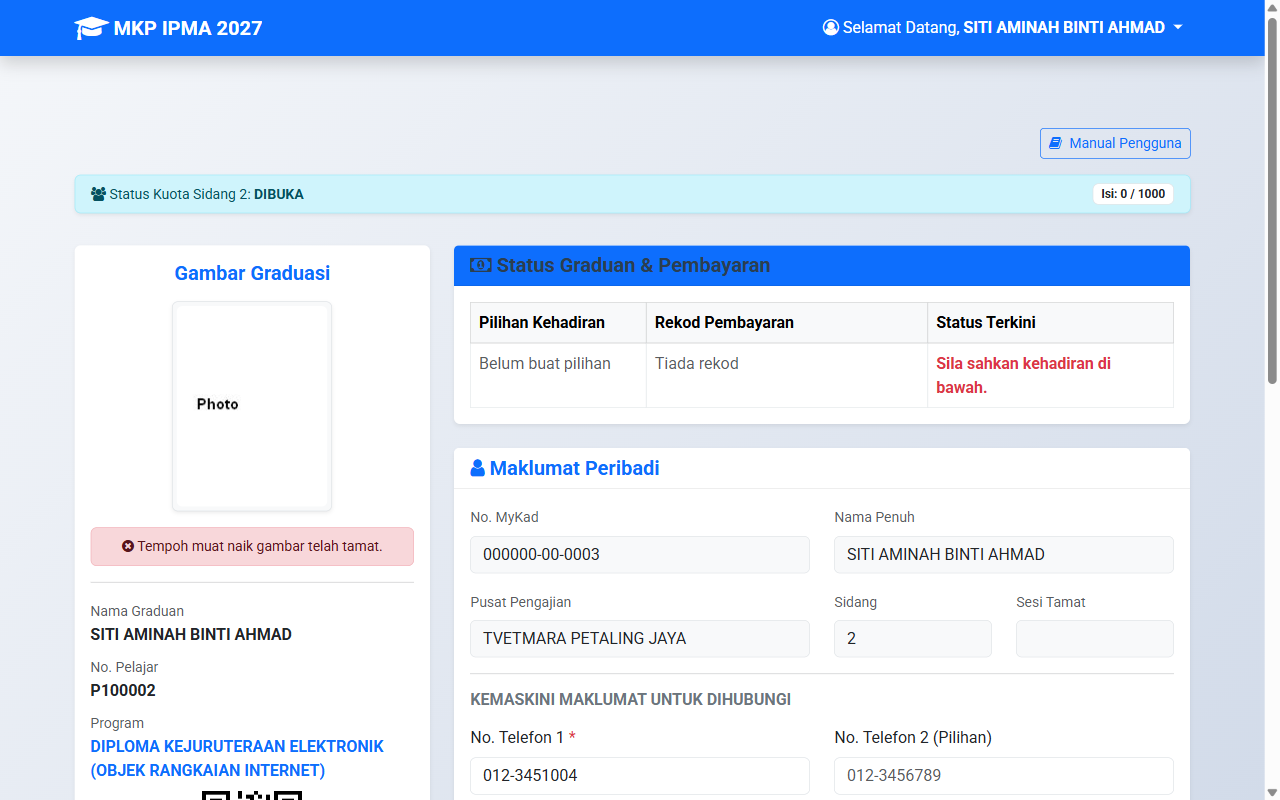The image size is (1280, 800).
Task: Click the No. Telefon 1 input field
Action: (640, 775)
